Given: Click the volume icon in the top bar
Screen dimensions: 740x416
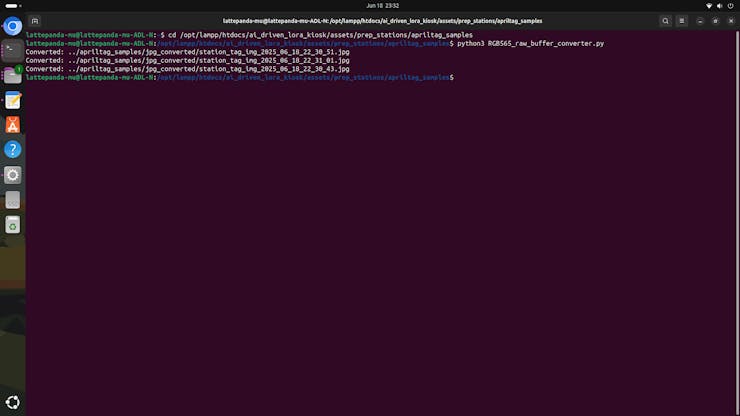Looking at the screenshot, I should point(720,6).
